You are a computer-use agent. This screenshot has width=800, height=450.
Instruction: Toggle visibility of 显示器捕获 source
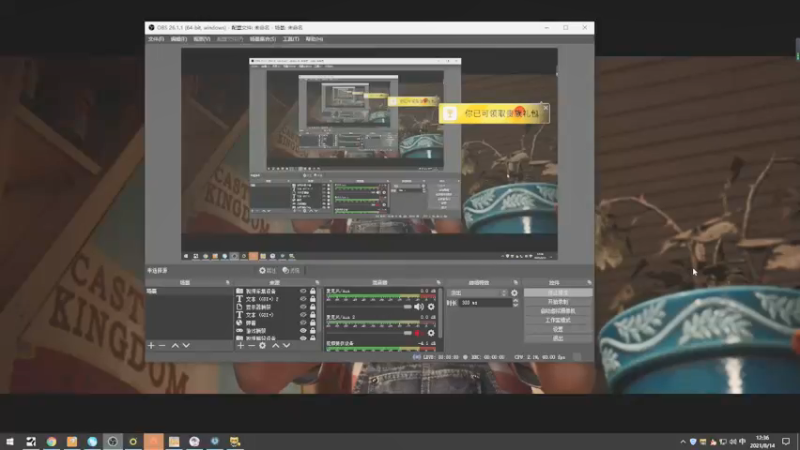(x=303, y=307)
